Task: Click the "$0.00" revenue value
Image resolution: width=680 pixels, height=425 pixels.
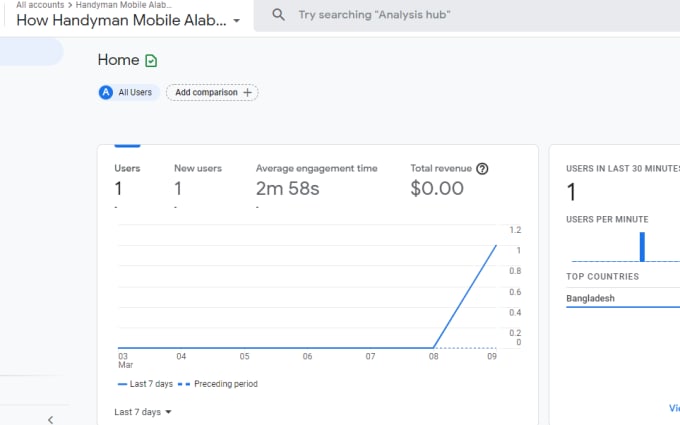Action: [x=437, y=189]
